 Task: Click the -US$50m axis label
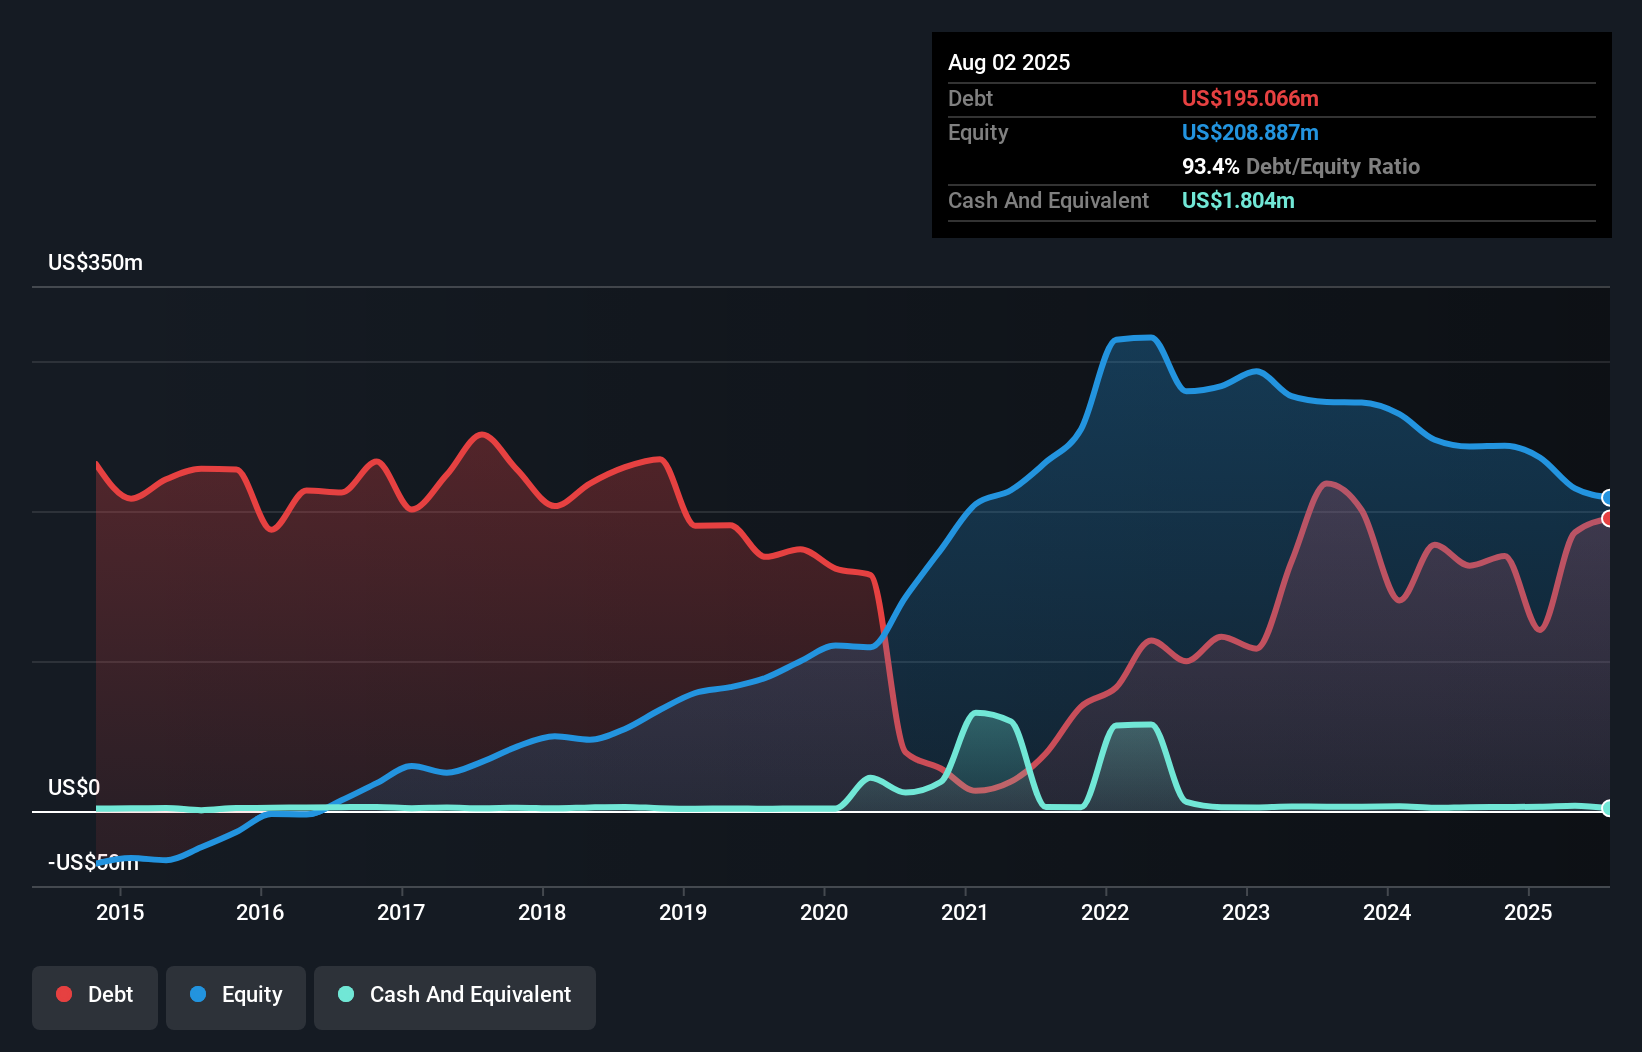click(93, 862)
